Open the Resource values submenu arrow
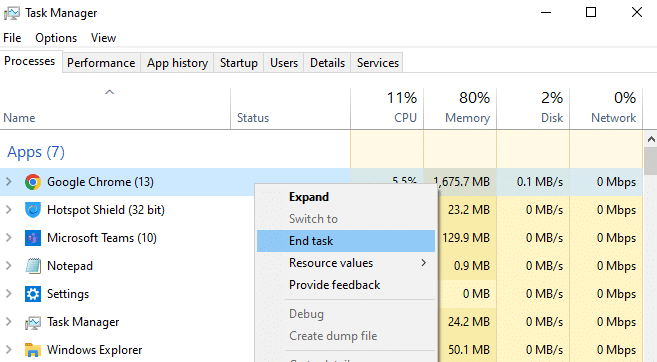Screen dimensions: 657x362 pos(424,263)
